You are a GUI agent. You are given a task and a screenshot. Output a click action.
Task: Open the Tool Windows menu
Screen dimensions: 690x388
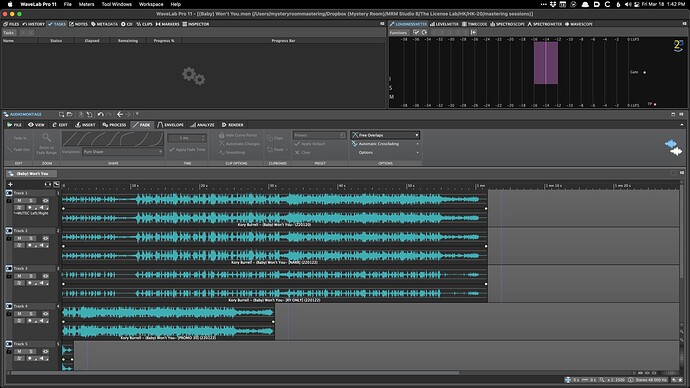click(117, 4)
